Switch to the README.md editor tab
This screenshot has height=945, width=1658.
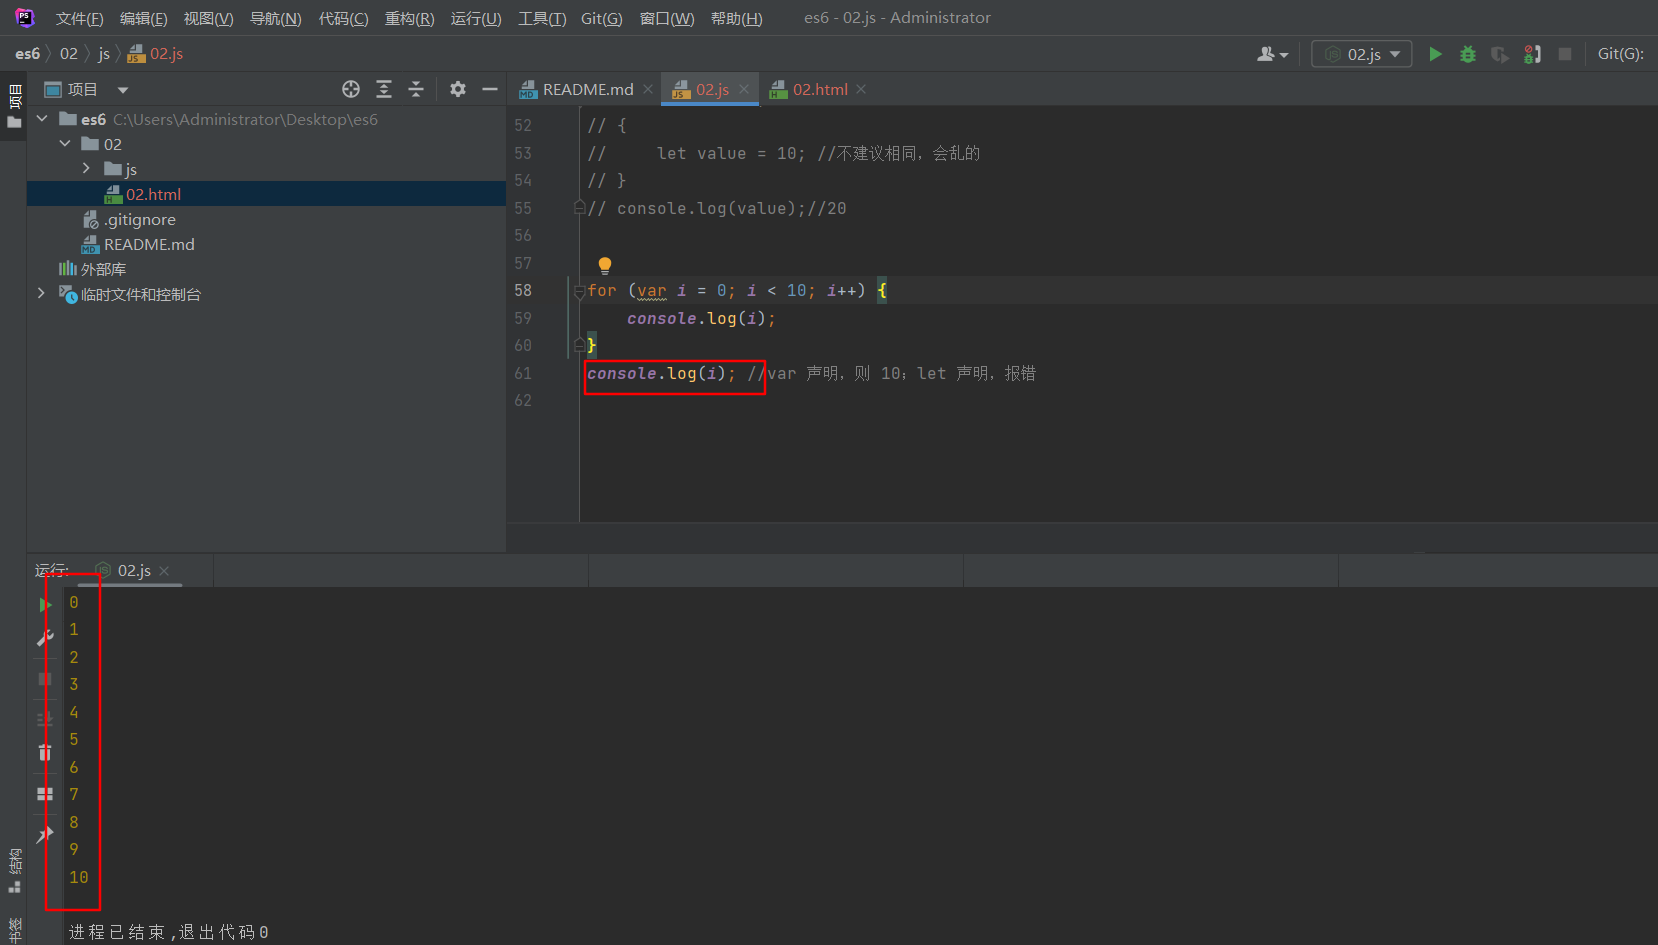587,90
